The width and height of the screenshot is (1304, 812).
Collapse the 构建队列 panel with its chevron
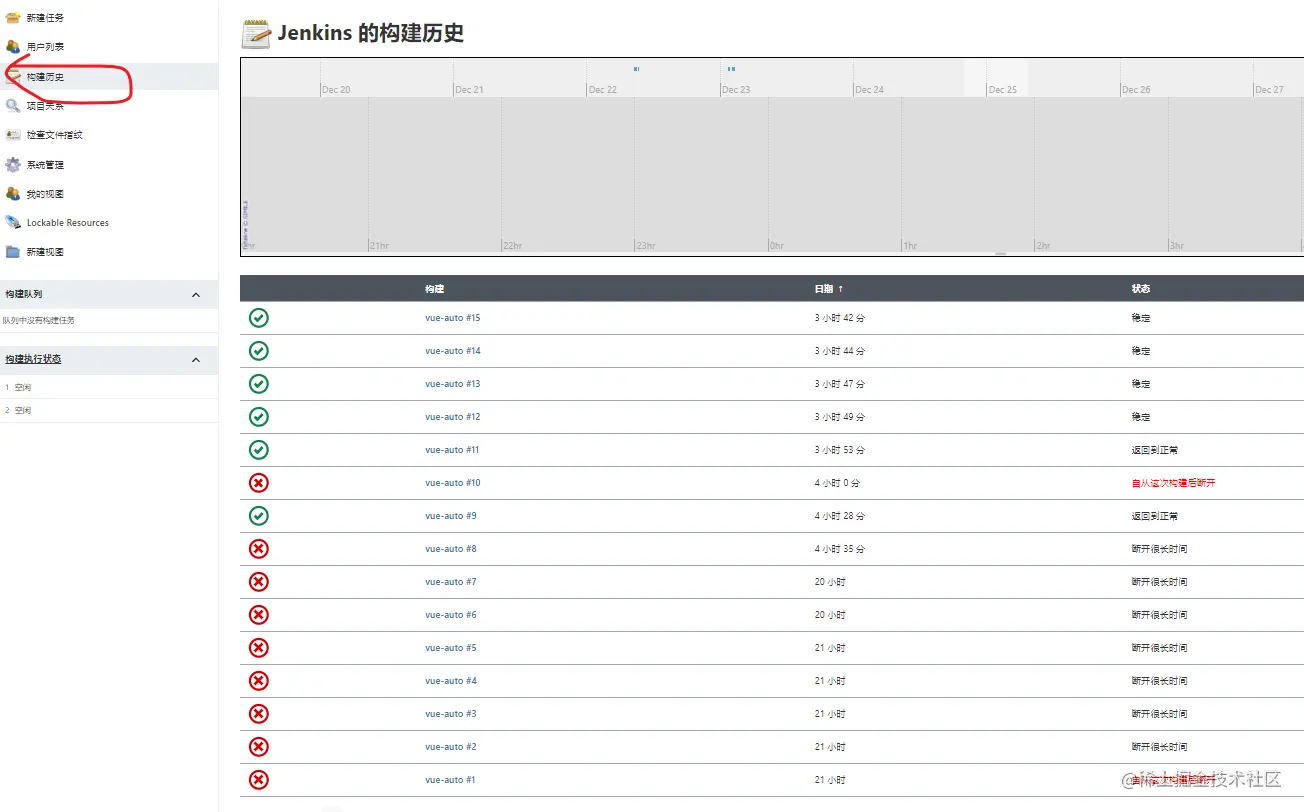click(196, 295)
